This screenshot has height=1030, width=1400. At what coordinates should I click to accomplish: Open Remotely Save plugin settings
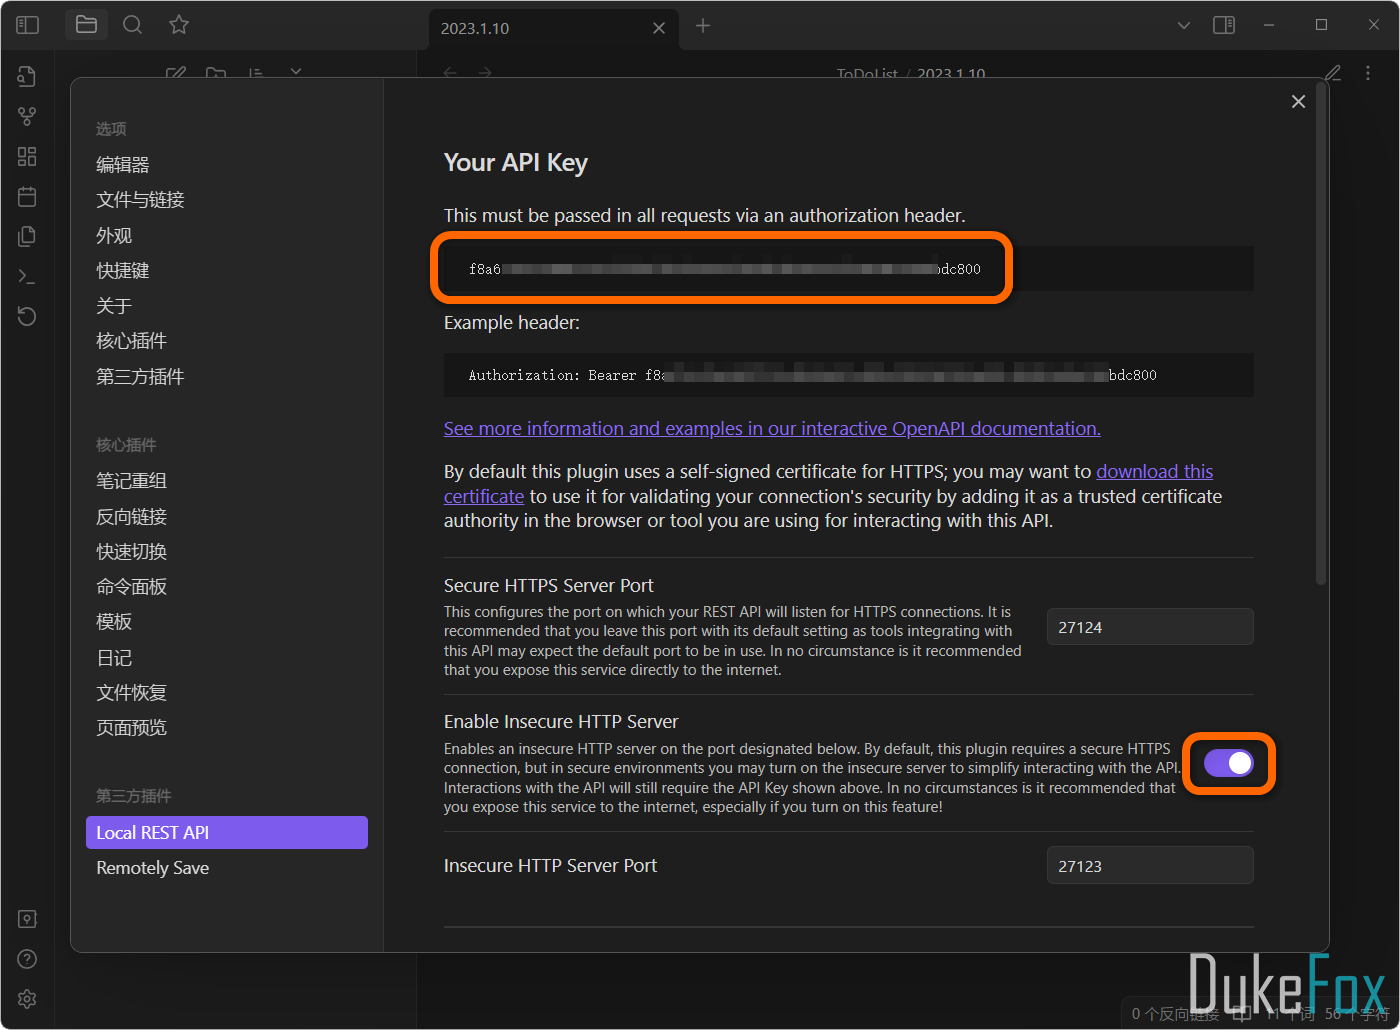tap(152, 868)
